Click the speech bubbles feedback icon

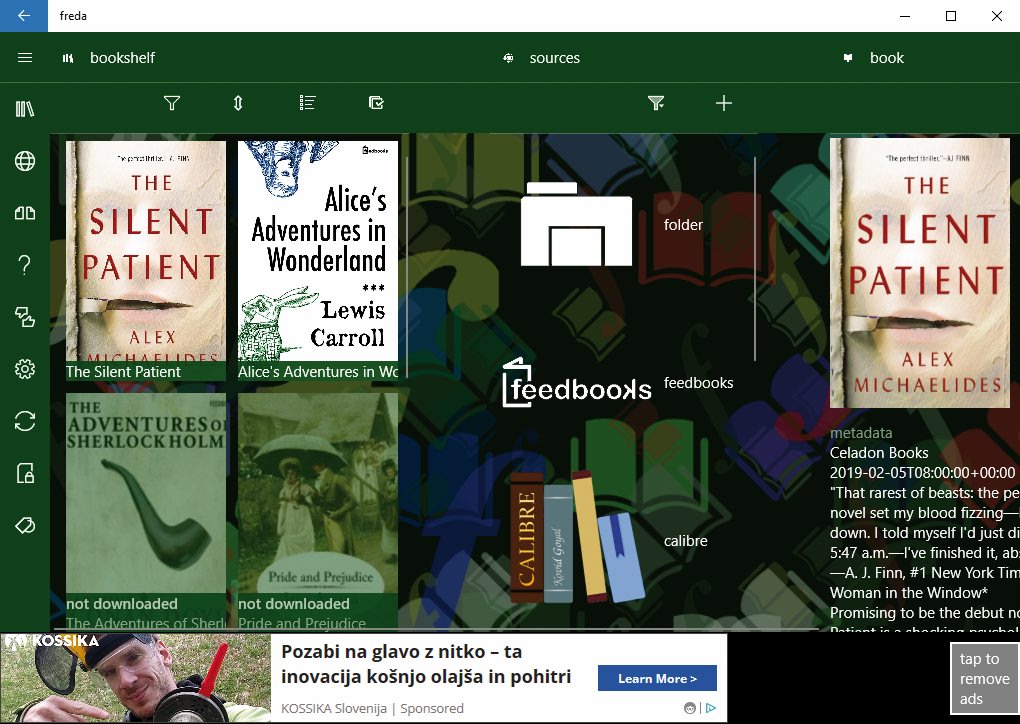[x=25, y=317]
